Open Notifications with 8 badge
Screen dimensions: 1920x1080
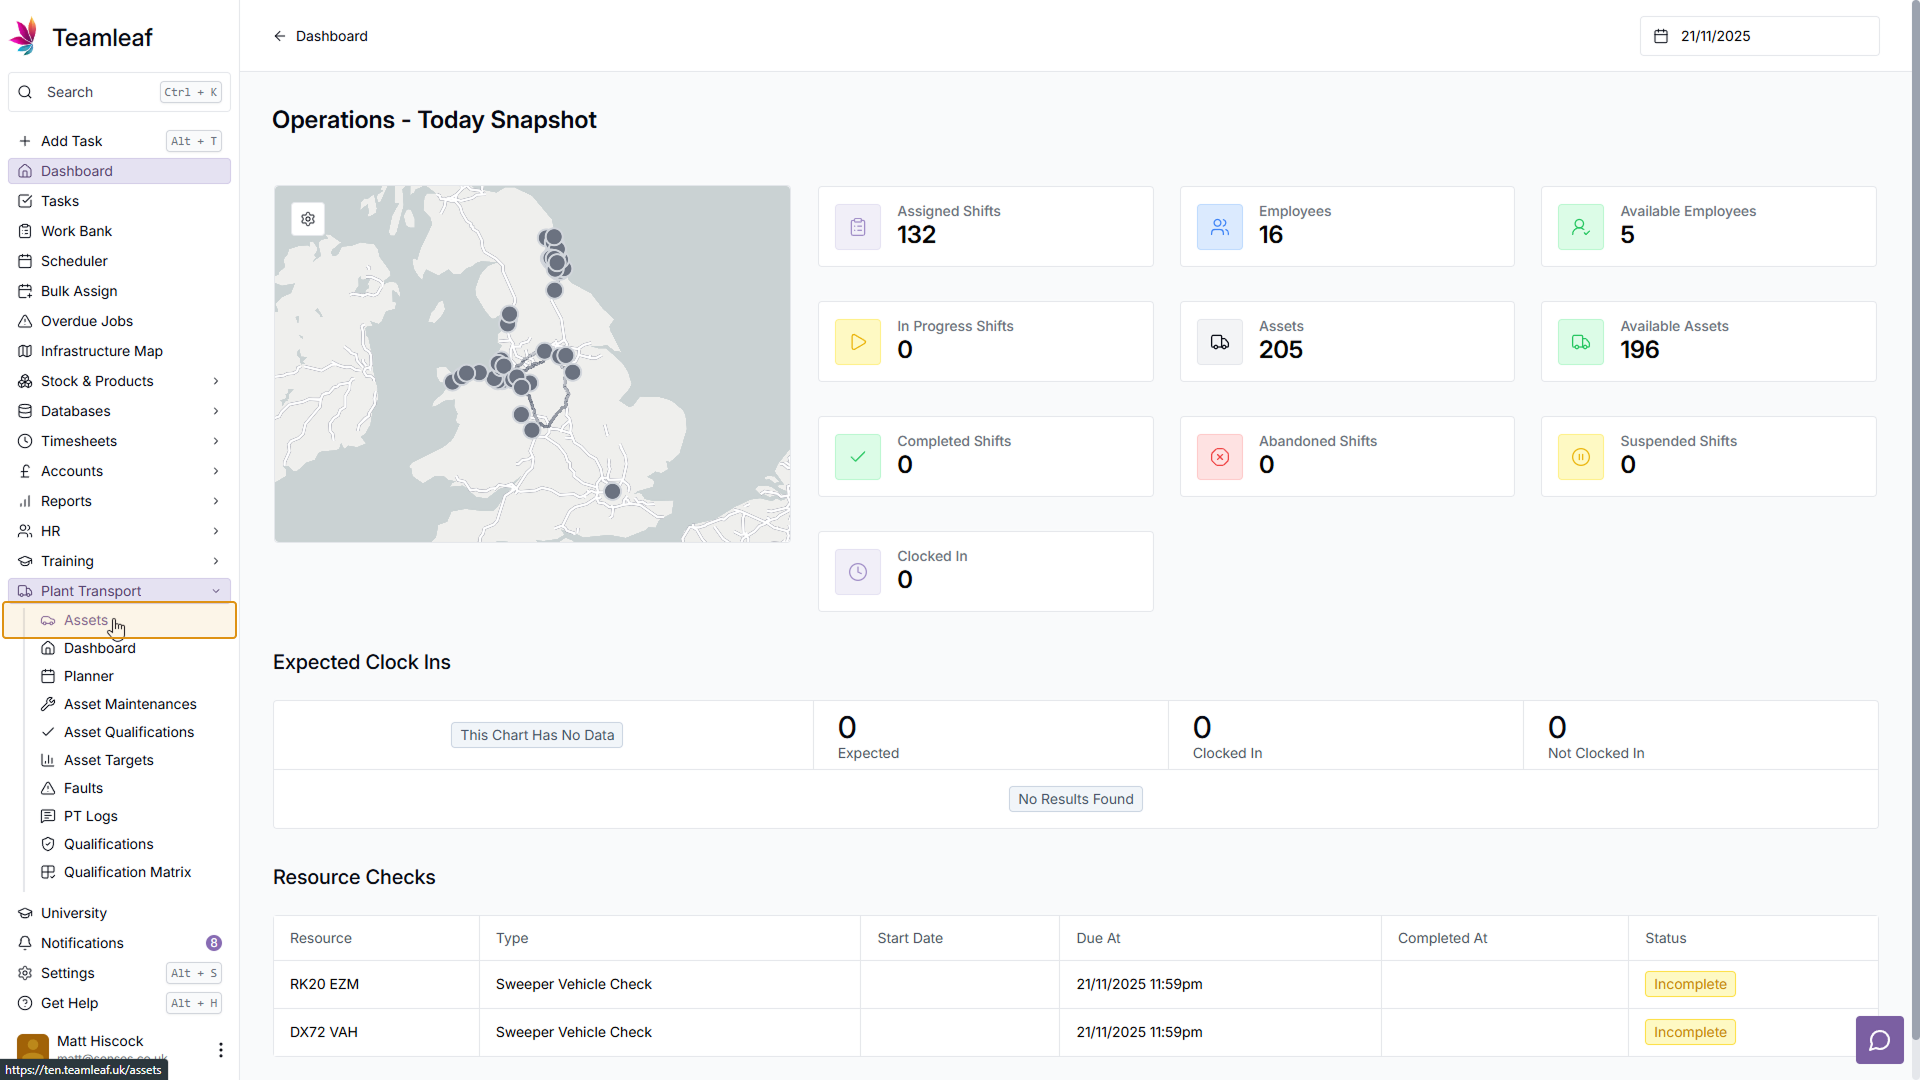[x=82, y=943]
